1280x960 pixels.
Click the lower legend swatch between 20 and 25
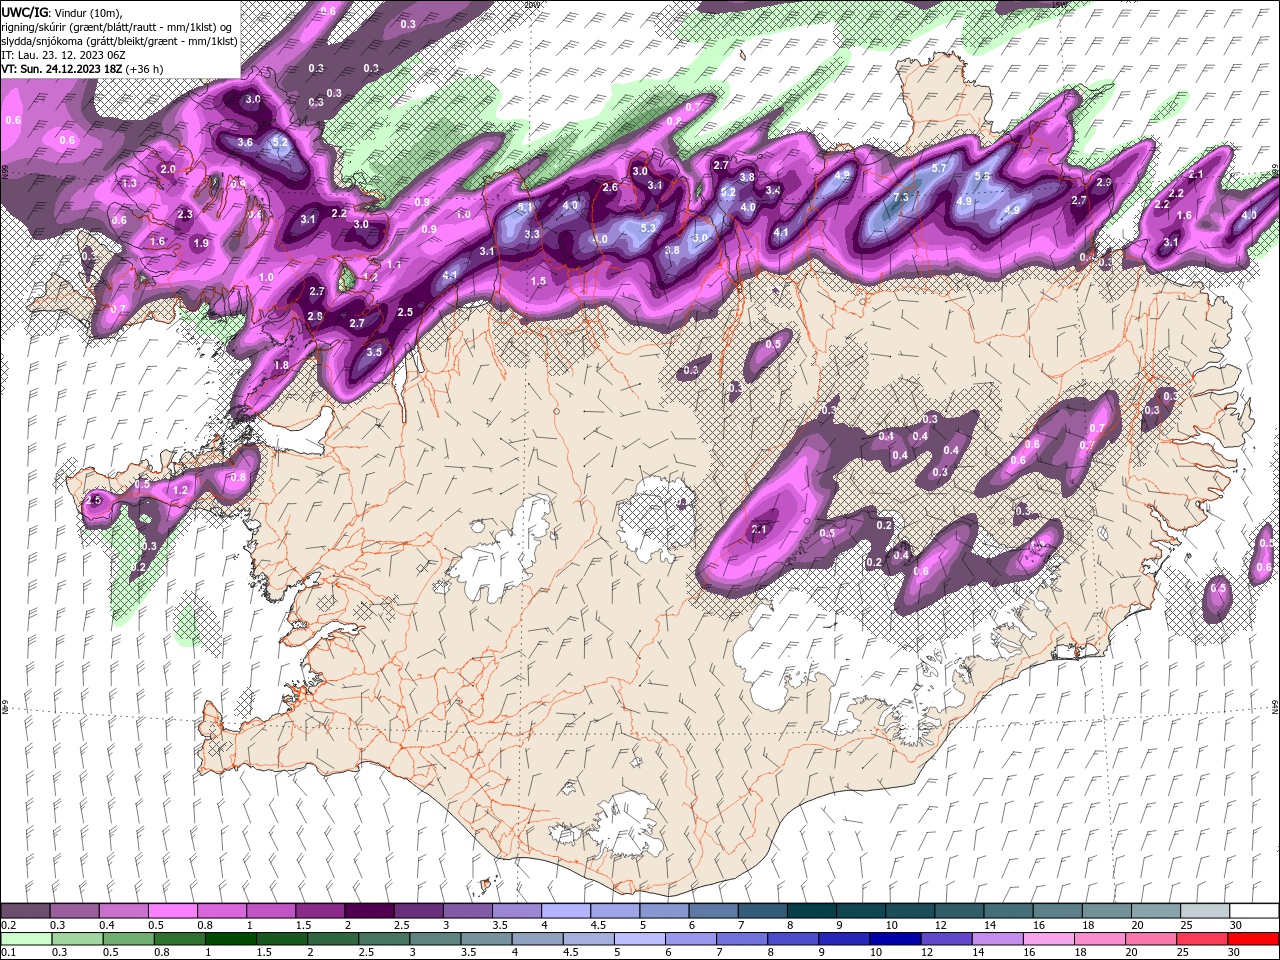(x=1152, y=938)
